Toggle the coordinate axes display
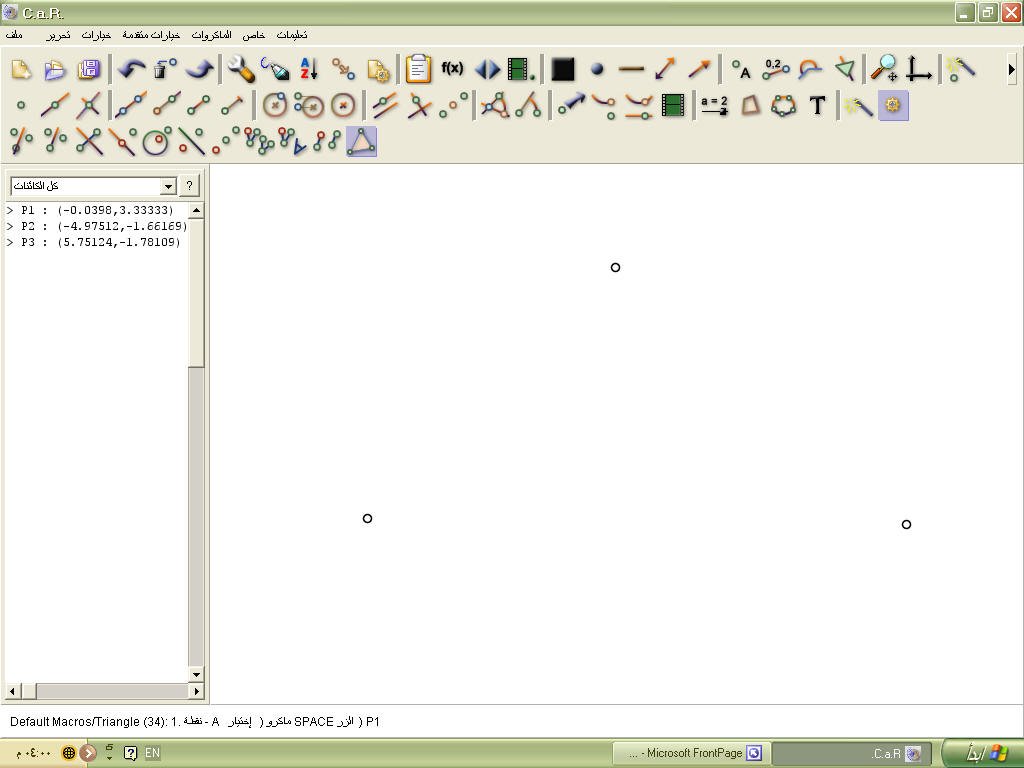 pyautogui.click(x=918, y=69)
